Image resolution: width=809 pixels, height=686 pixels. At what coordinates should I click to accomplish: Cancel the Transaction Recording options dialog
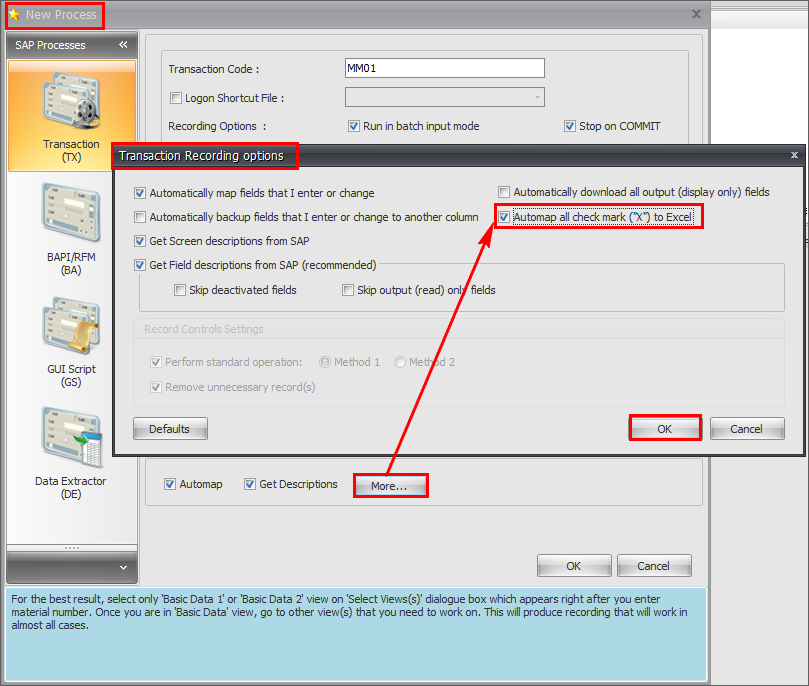747,429
